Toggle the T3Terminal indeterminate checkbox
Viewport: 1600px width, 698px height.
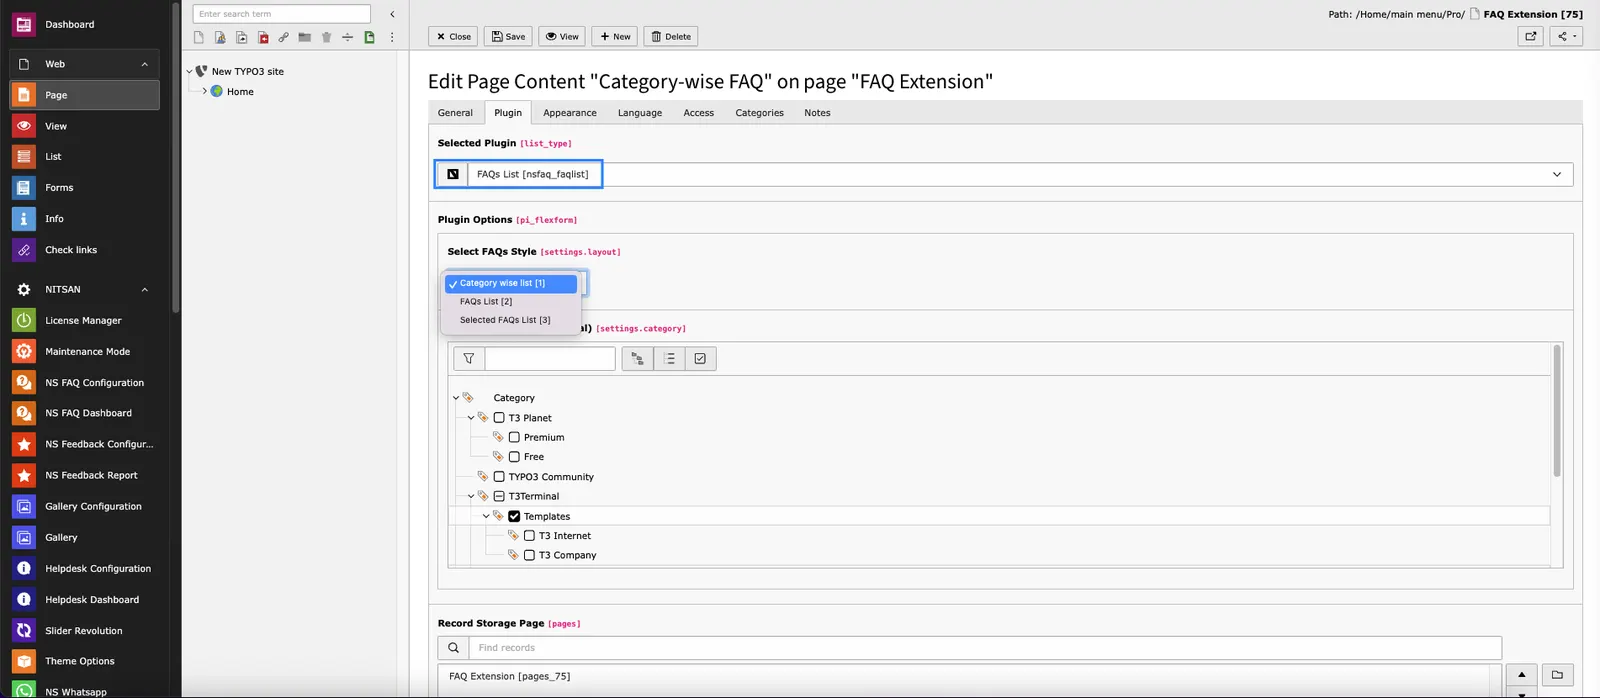coord(499,496)
